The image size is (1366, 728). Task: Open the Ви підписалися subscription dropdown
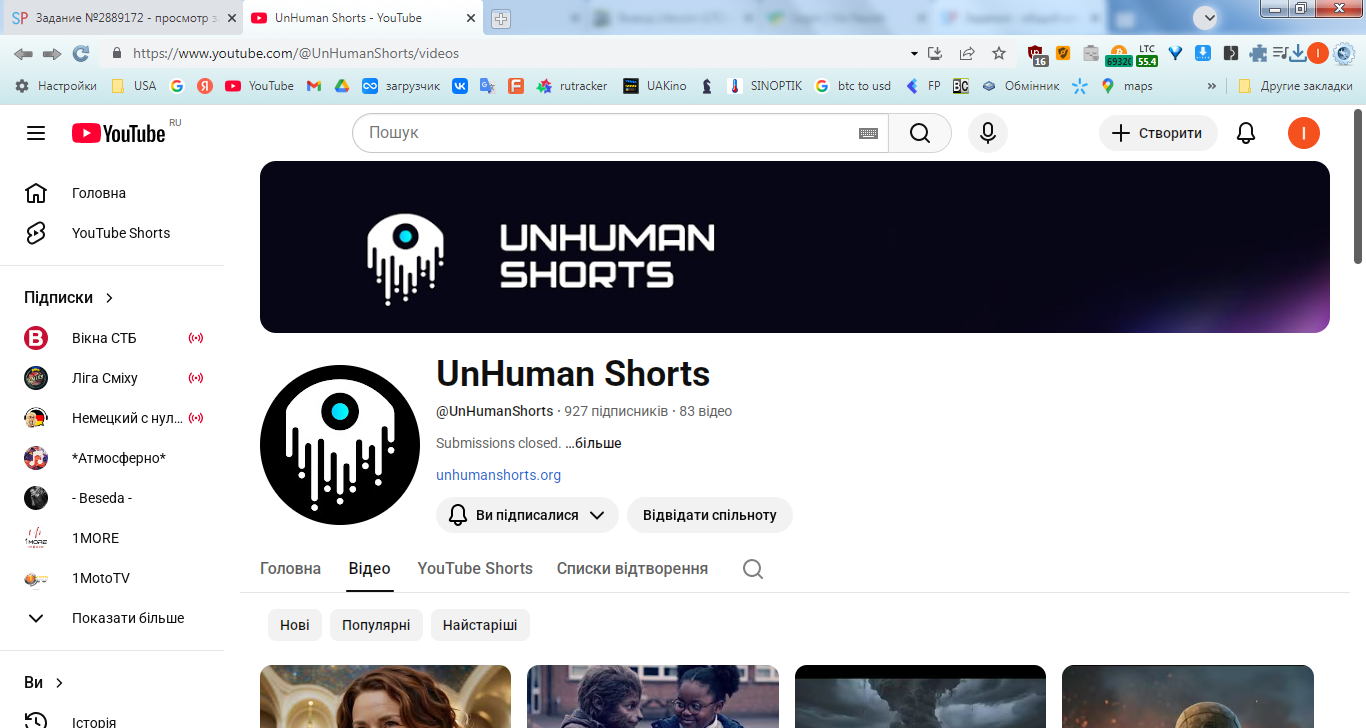coord(527,515)
